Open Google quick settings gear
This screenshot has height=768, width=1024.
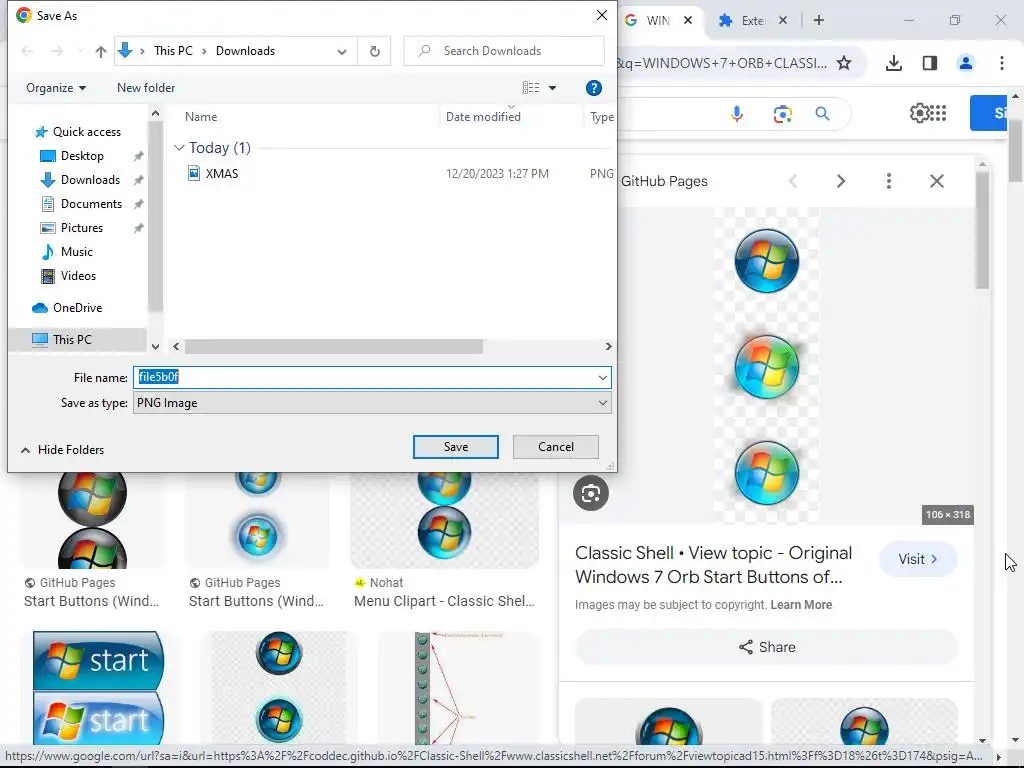coord(919,113)
